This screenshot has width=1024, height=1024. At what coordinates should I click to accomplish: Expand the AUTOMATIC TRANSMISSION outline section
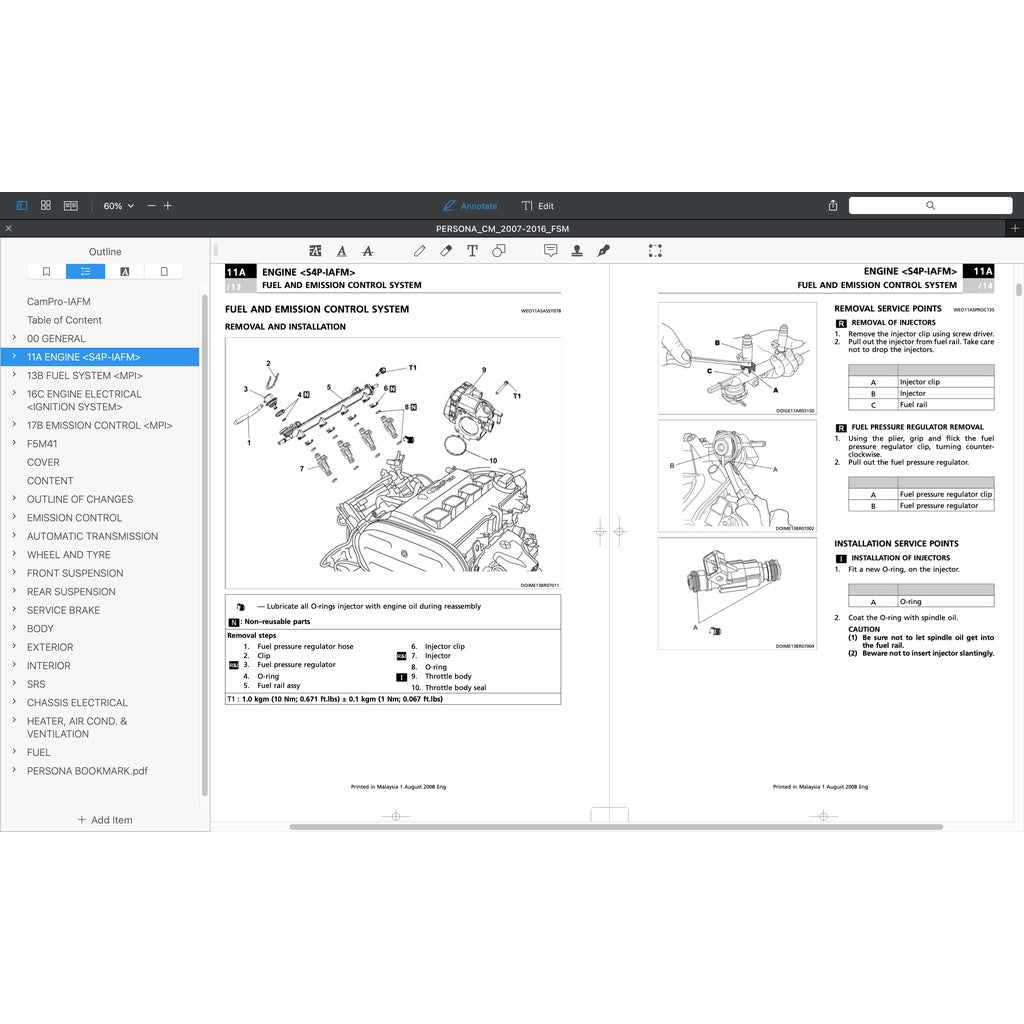13,536
